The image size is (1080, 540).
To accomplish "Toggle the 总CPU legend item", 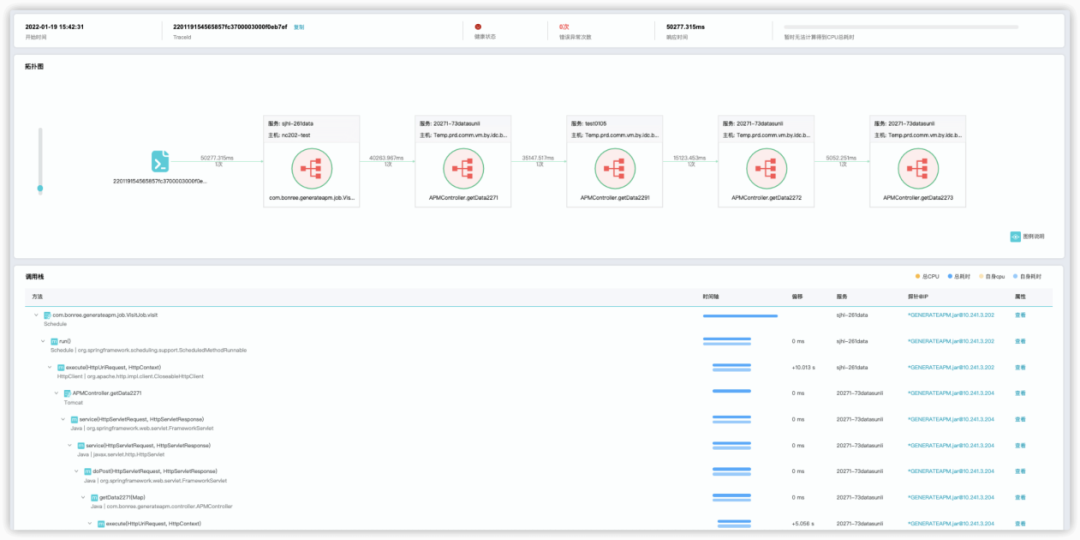I will tap(927, 276).
